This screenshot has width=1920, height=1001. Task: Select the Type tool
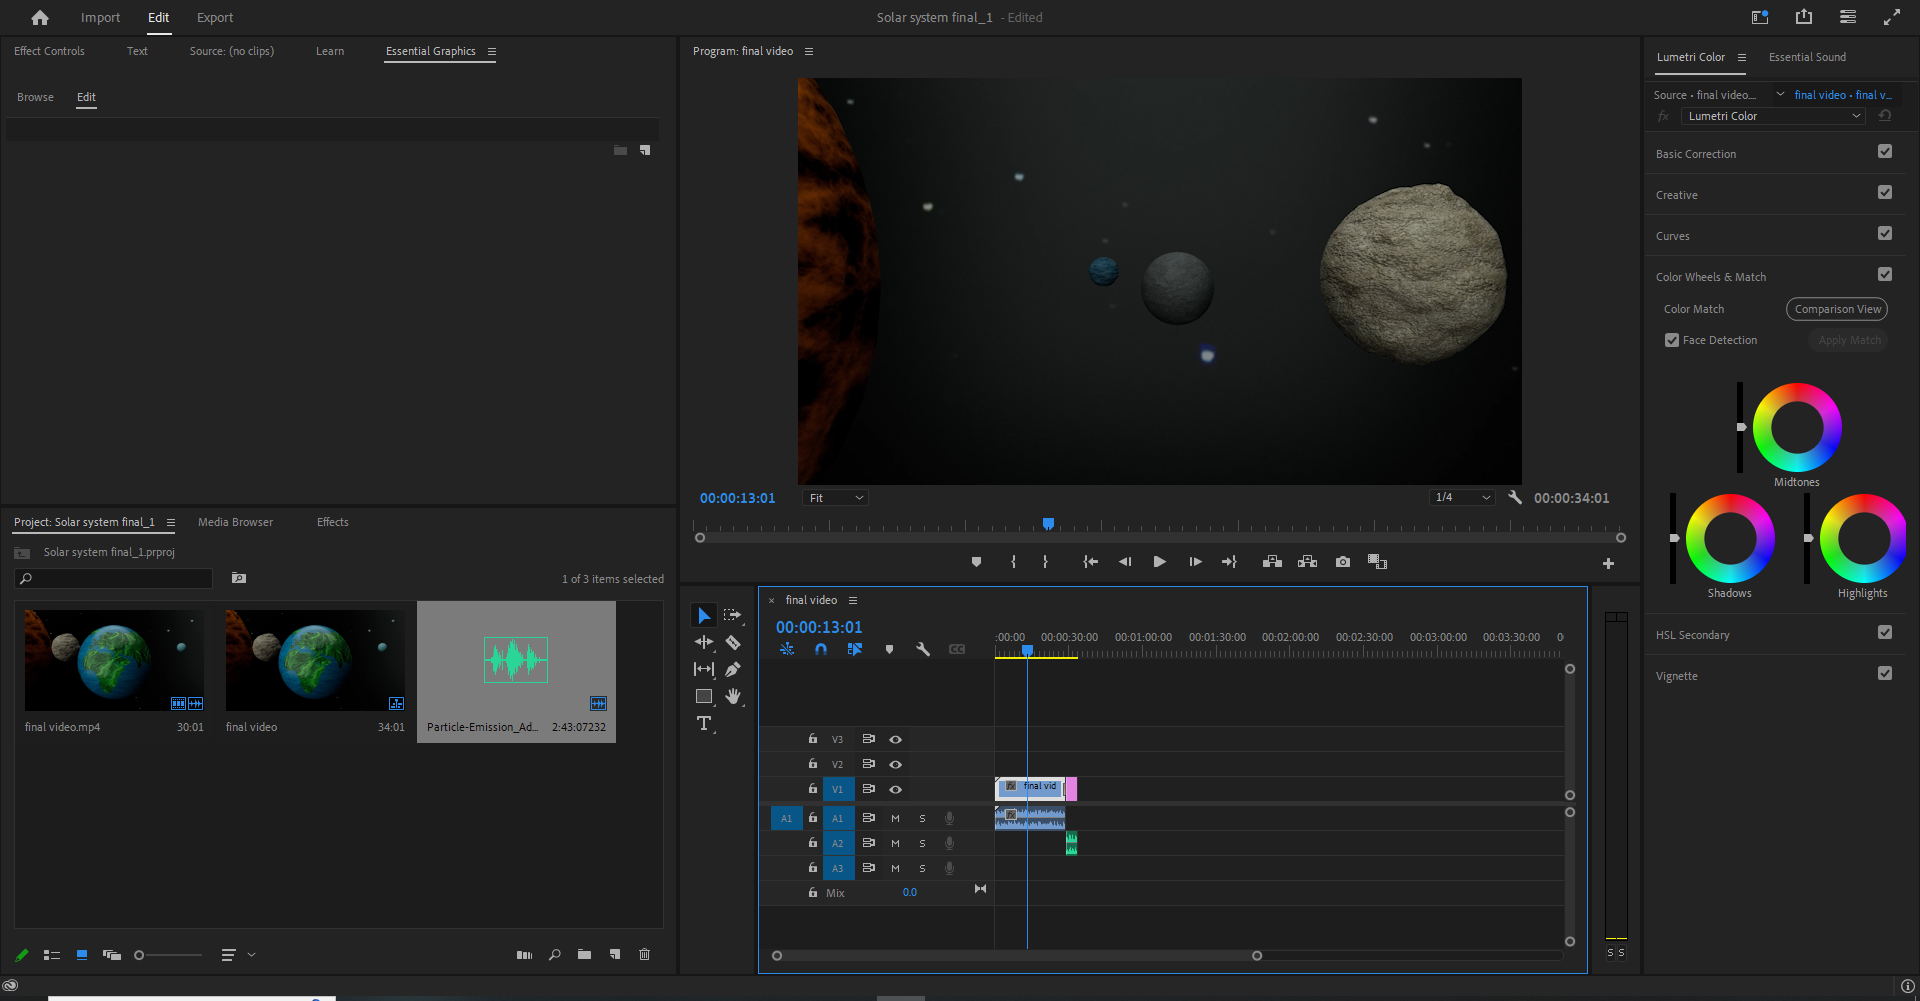point(704,723)
